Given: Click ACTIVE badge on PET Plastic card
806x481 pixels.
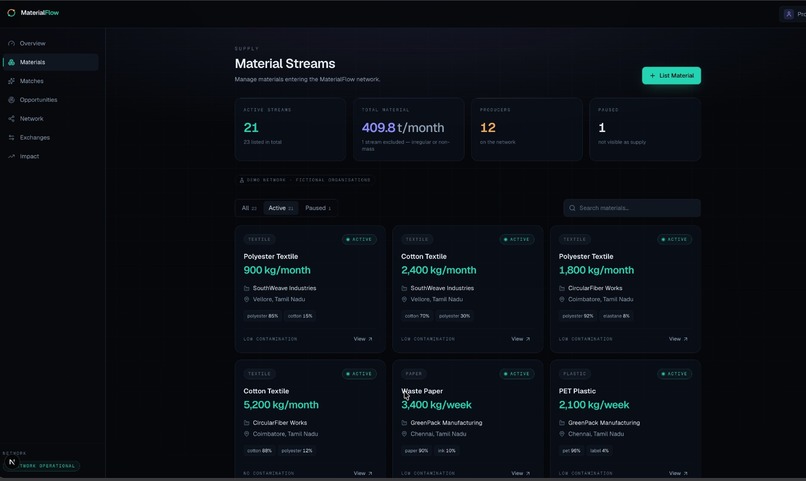Looking at the screenshot, I should click(675, 374).
